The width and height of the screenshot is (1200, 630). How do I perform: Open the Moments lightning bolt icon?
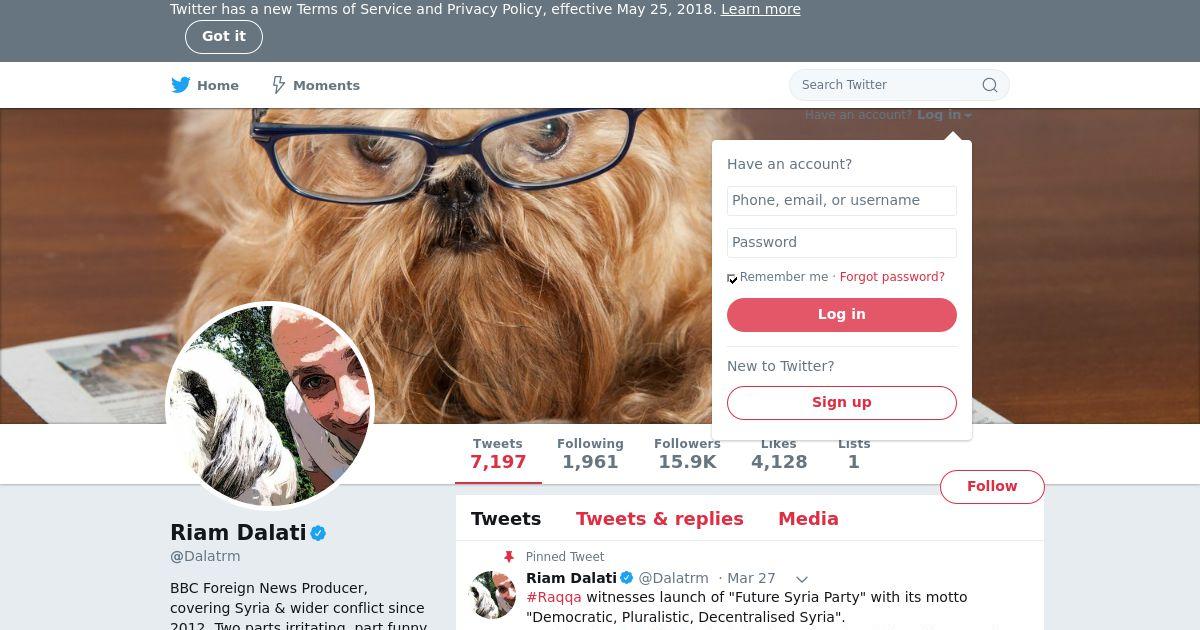[279, 85]
